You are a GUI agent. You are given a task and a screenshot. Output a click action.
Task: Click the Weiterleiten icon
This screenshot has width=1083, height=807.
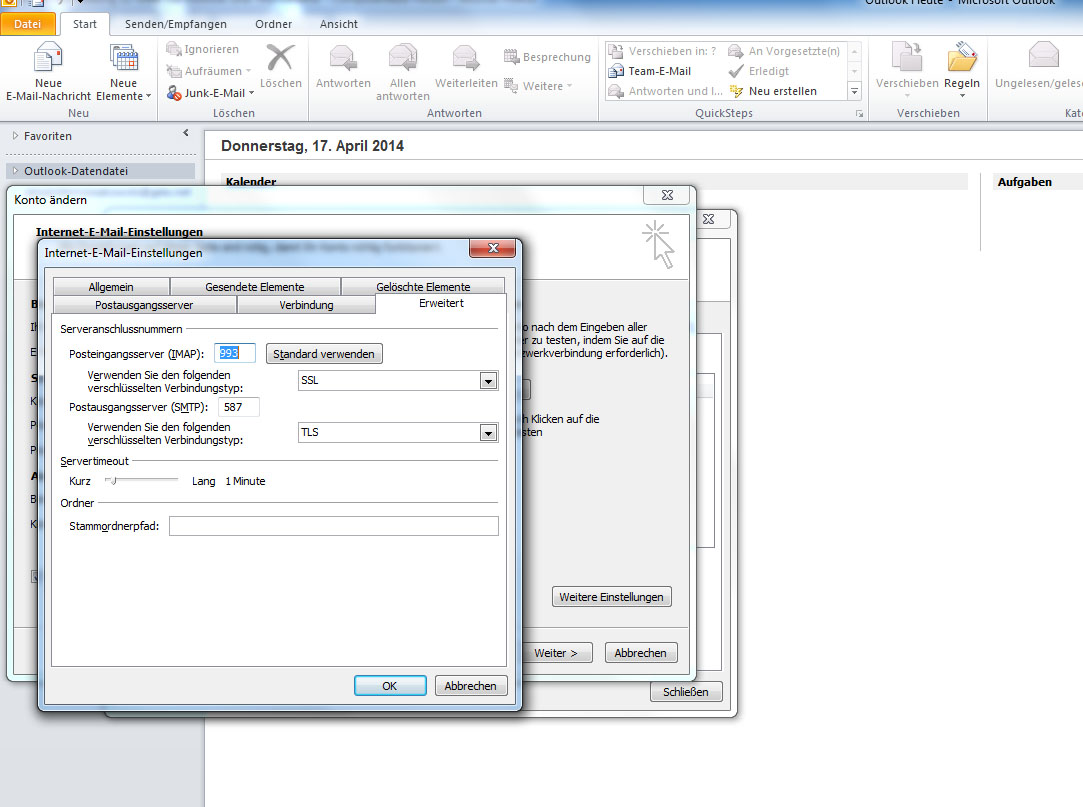click(466, 58)
